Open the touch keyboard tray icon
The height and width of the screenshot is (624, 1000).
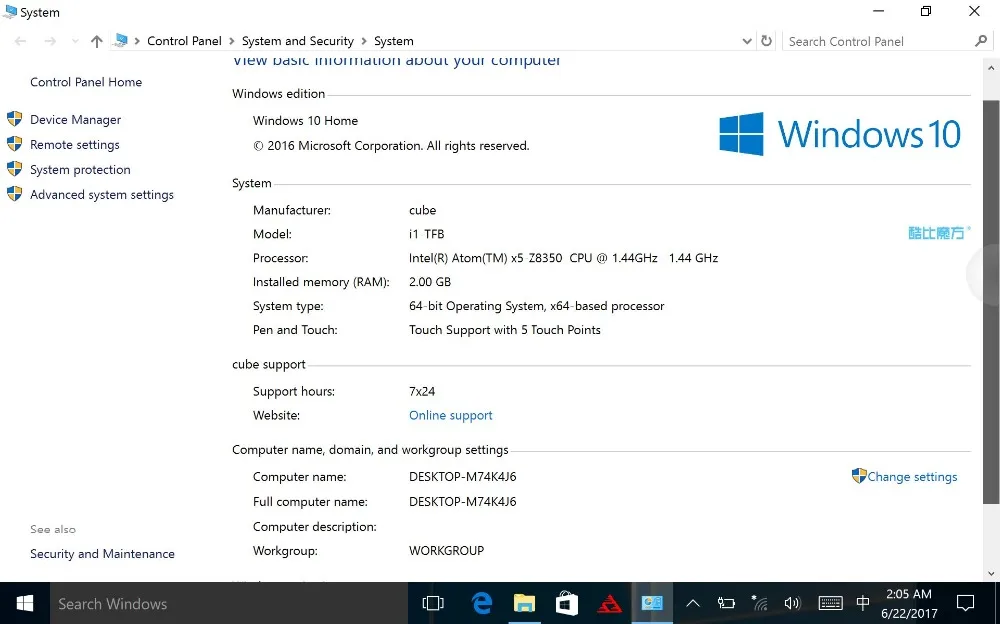pyautogui.click(x=830, y=603)
